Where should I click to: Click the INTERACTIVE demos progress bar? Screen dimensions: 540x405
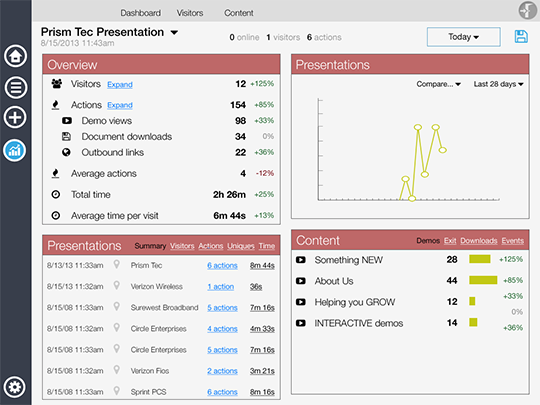click(x=473, y=322)
